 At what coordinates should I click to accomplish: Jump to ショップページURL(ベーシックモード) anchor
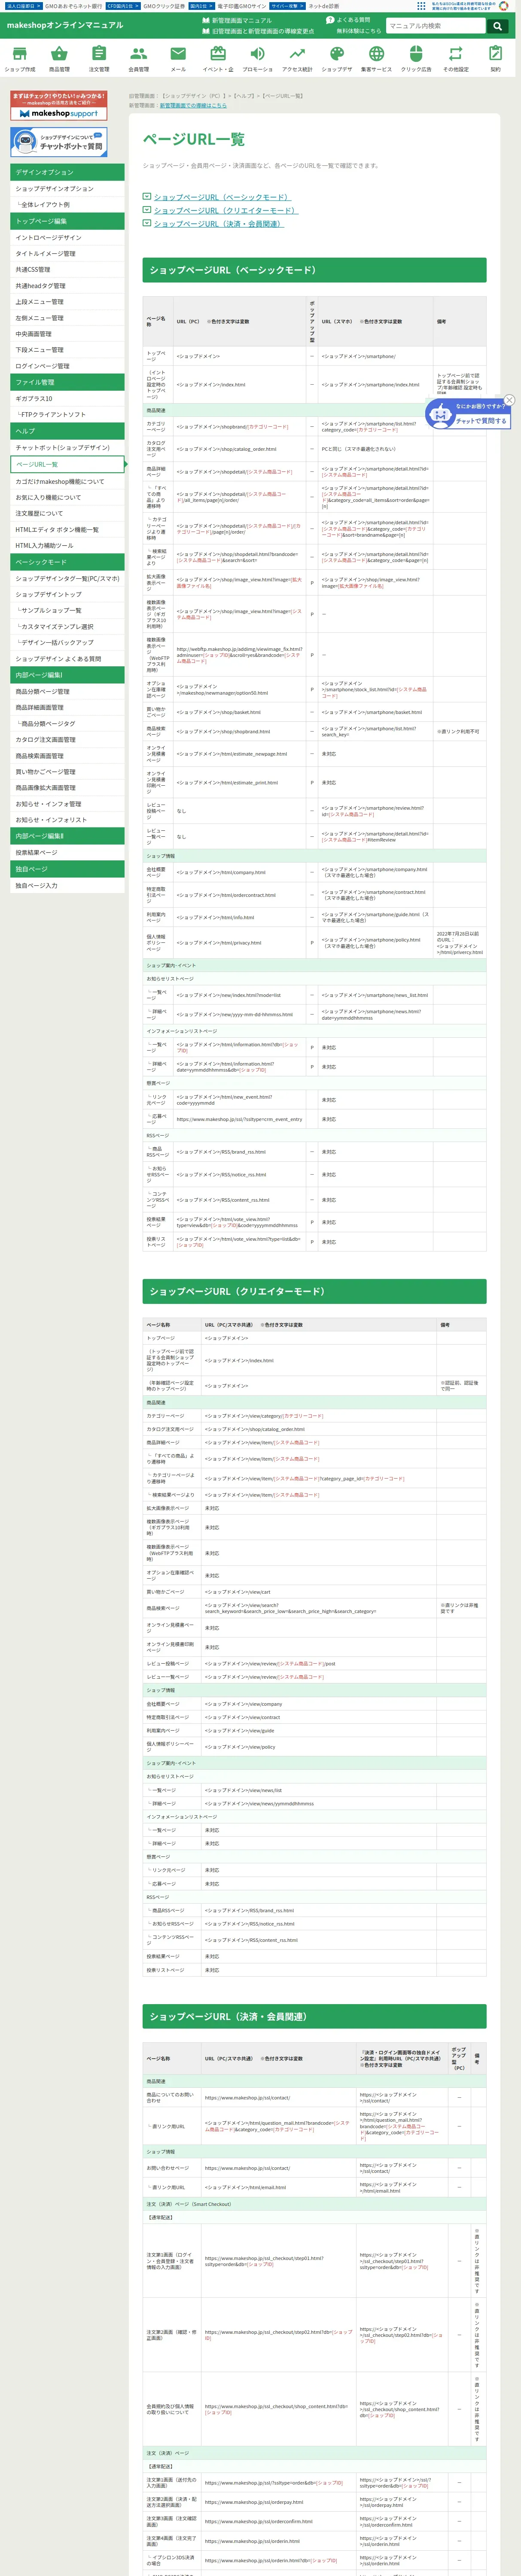point(222,197)
